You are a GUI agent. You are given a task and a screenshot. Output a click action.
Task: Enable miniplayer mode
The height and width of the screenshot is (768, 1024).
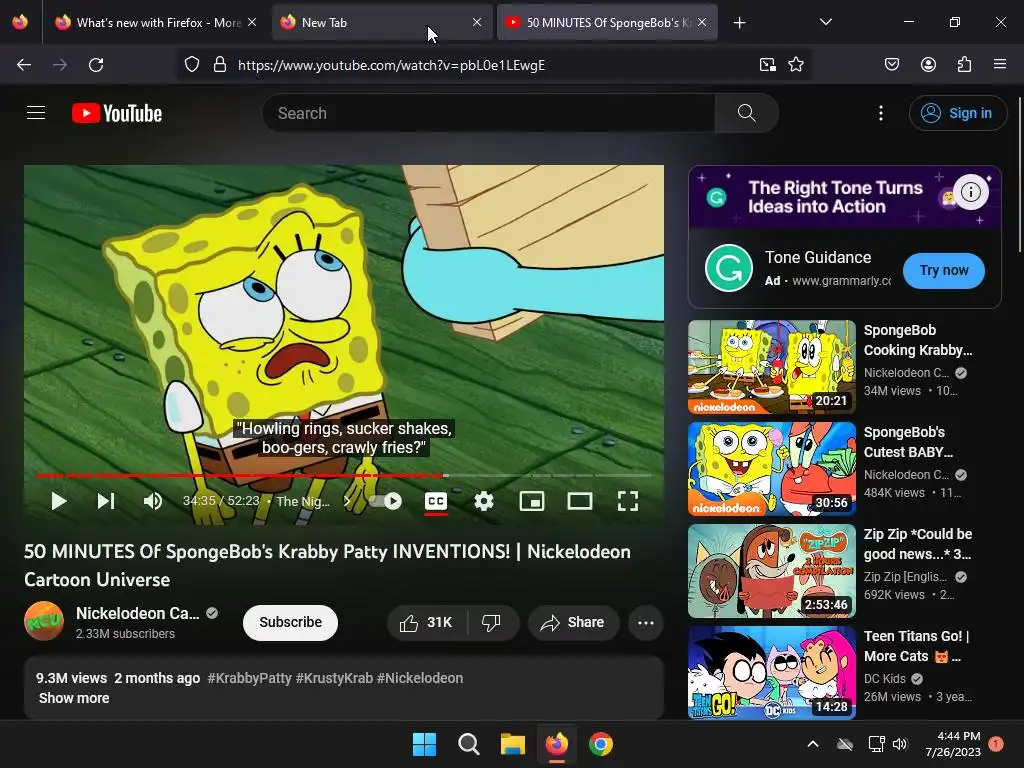click(x=532, y=501)
